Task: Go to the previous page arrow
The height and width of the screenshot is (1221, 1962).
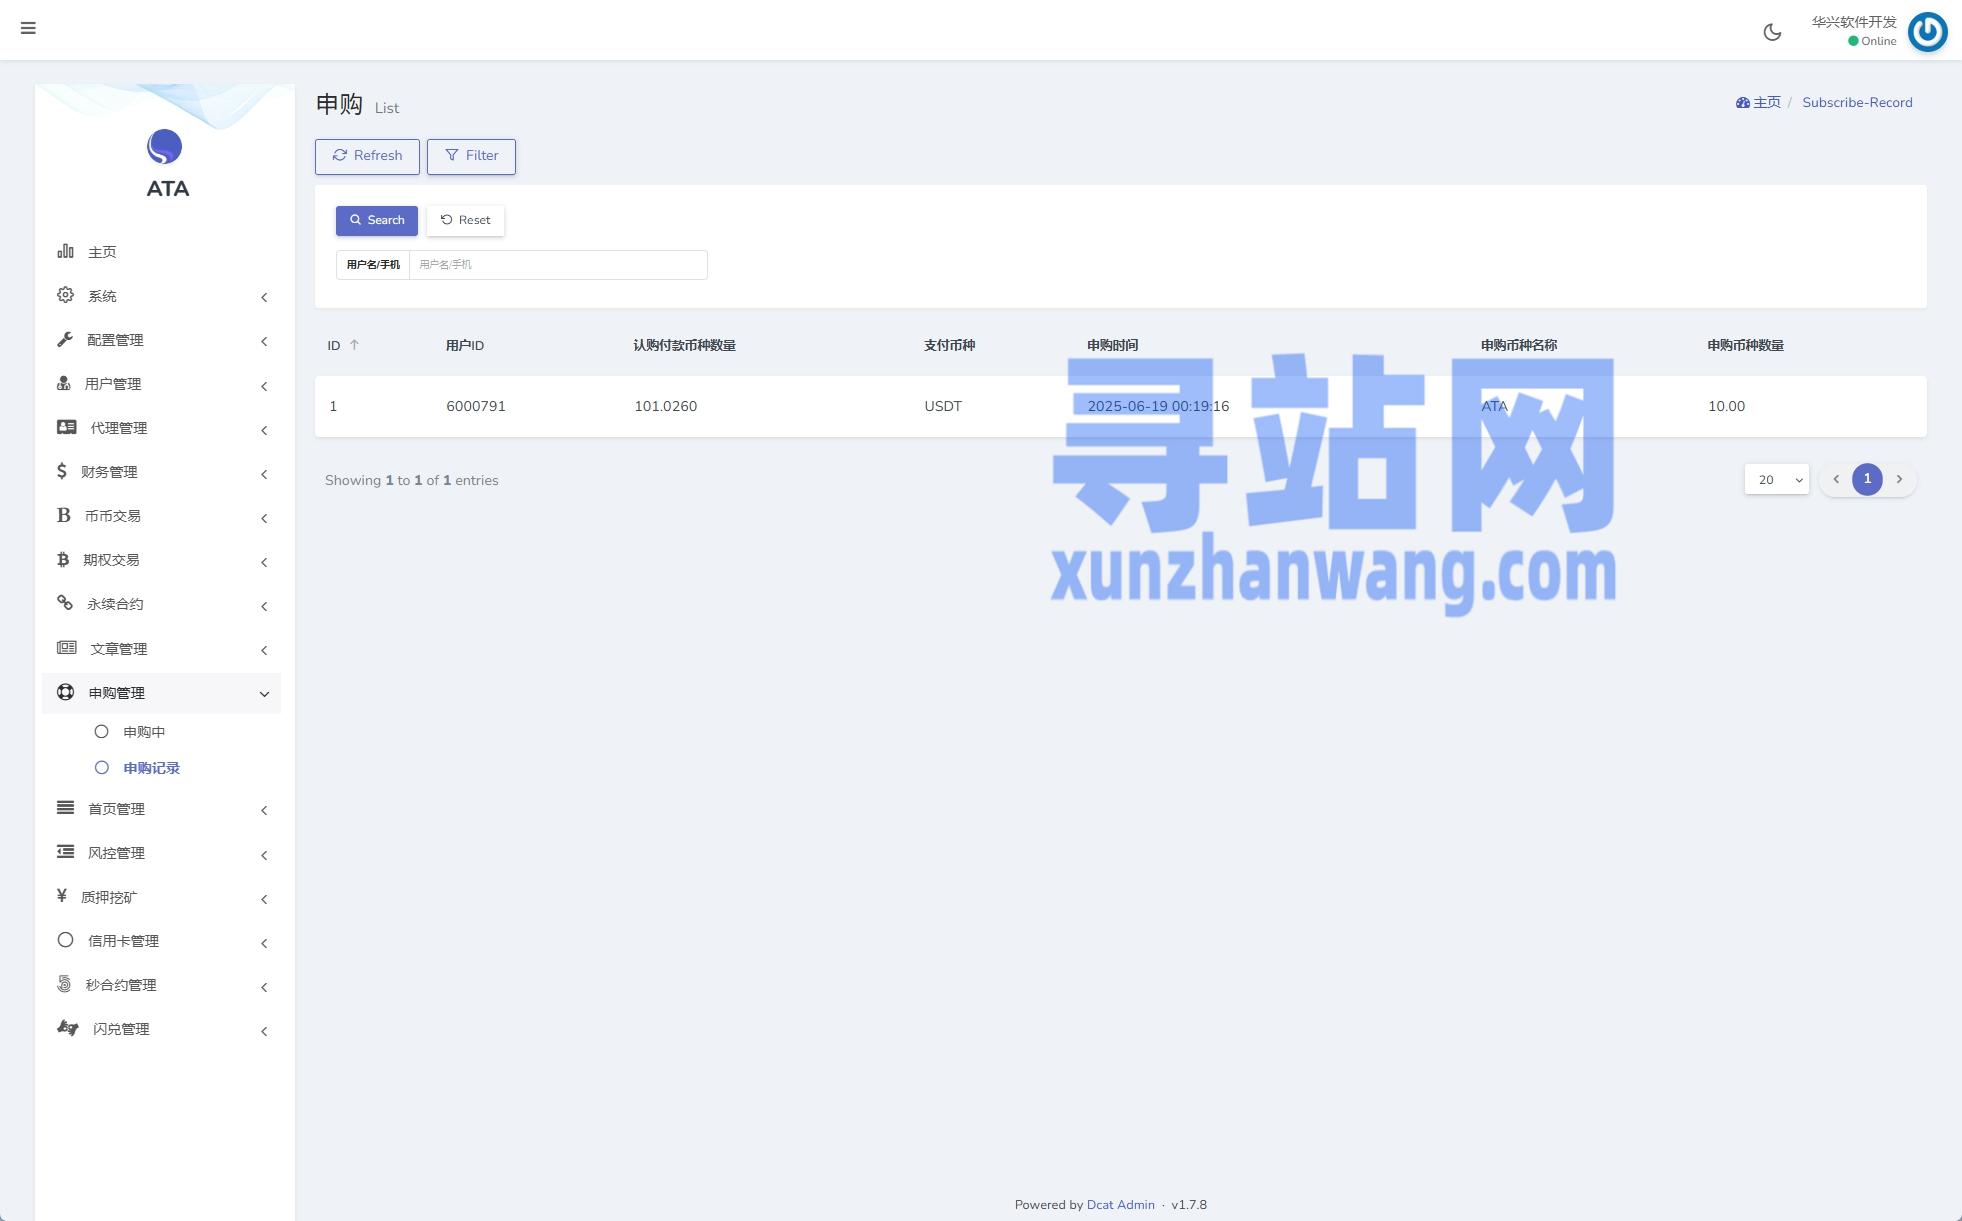Action: pyautogui.click(x=1836, y=479)
